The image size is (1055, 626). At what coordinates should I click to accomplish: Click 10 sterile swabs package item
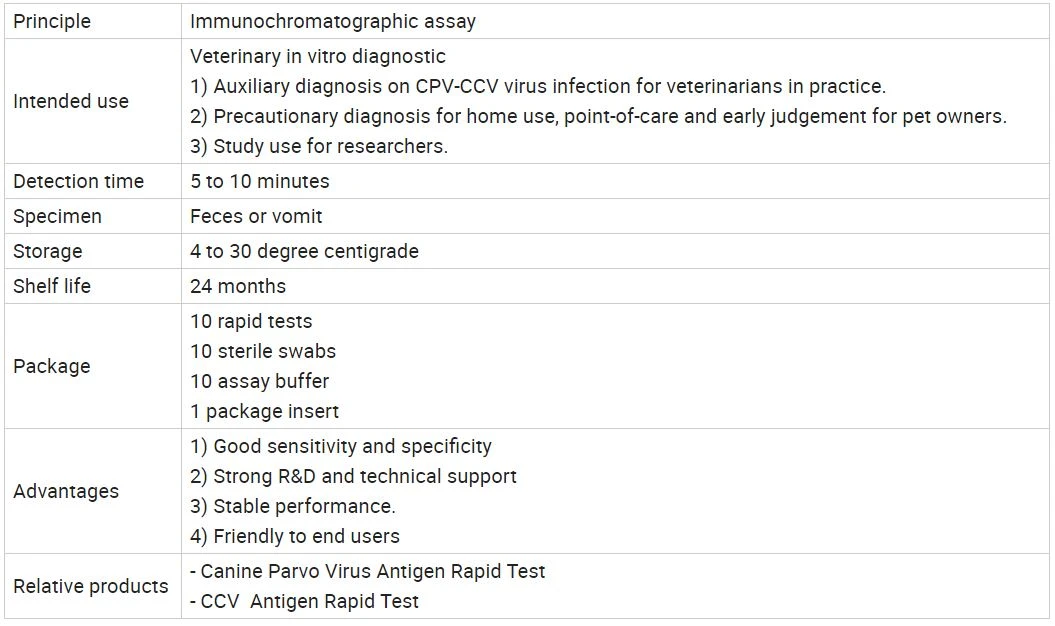(262, 351)
